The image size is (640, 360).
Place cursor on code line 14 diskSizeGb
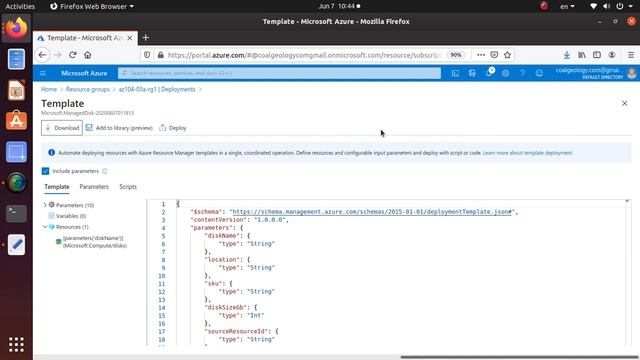tap(231, 307)
